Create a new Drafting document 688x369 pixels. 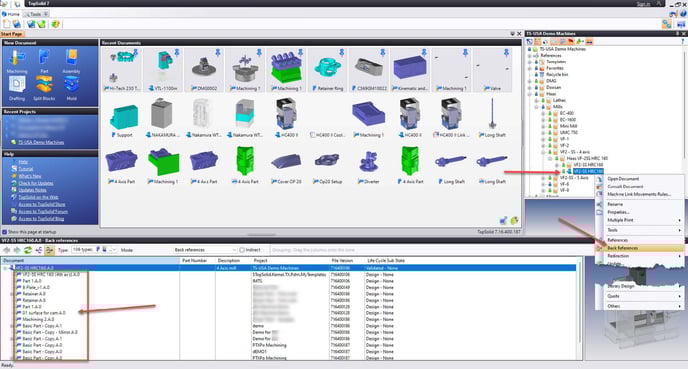point(17,89)
